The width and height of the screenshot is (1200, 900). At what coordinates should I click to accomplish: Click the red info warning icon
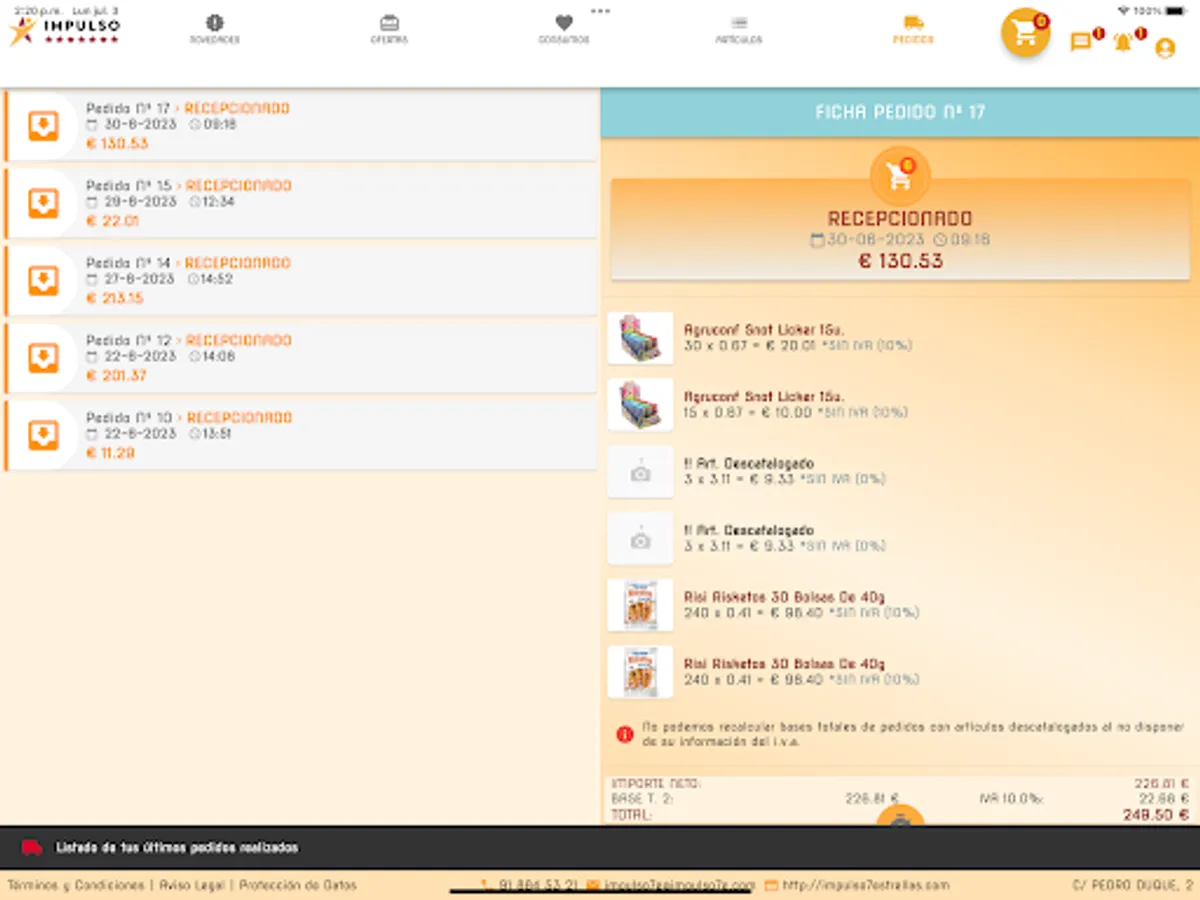pyautogui.click(x=625, y=735)
